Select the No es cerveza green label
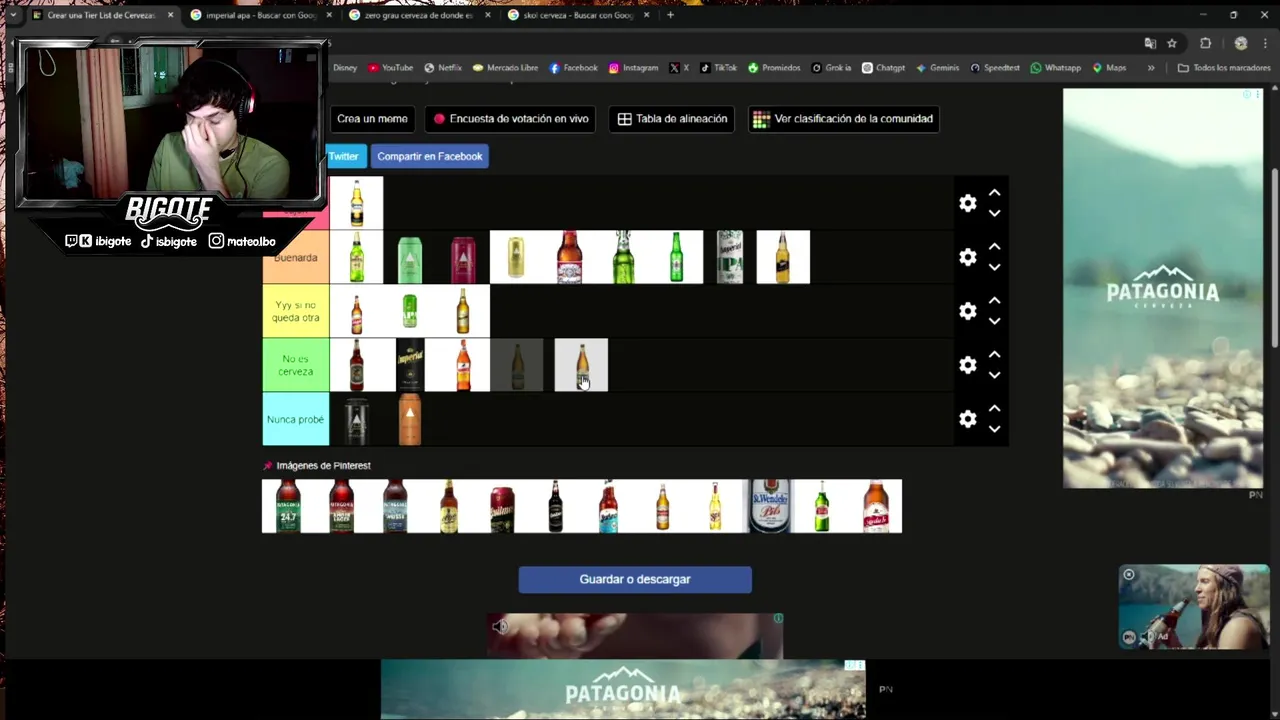The width and height of the screenshot is (1280, 720). coord(296,365)
